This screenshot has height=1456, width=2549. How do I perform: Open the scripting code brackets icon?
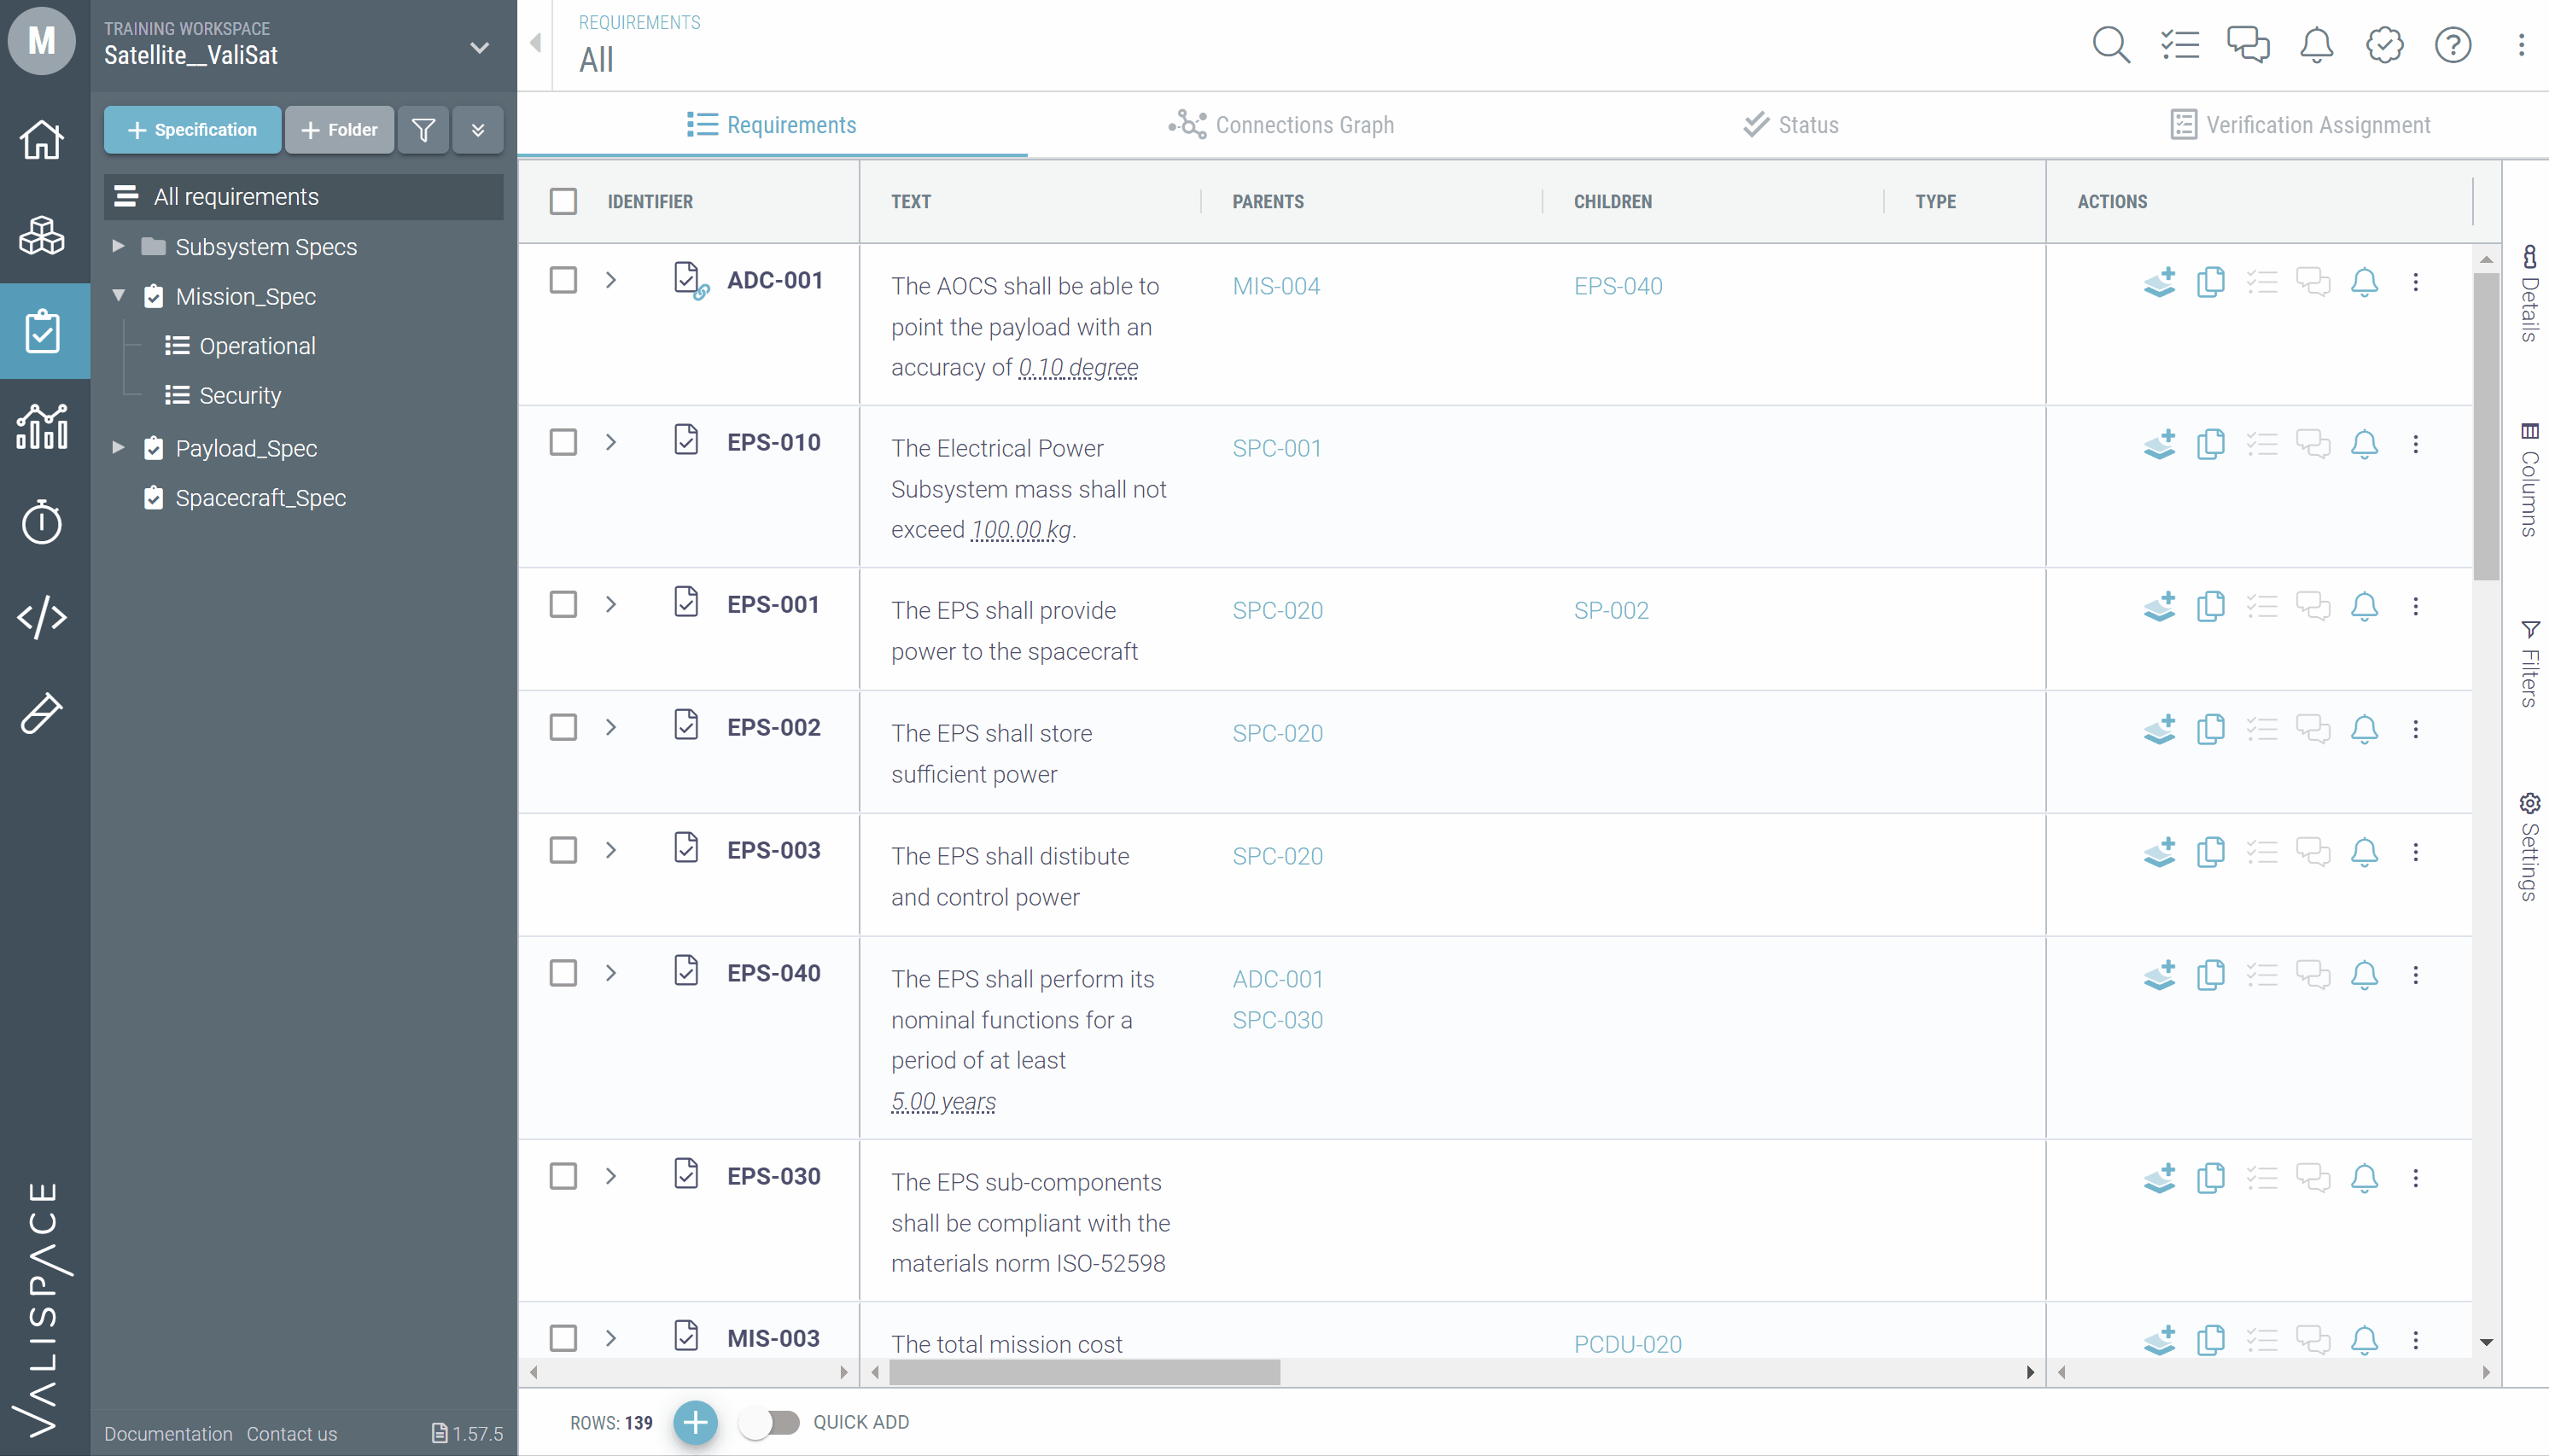click(x=42, y=617)
